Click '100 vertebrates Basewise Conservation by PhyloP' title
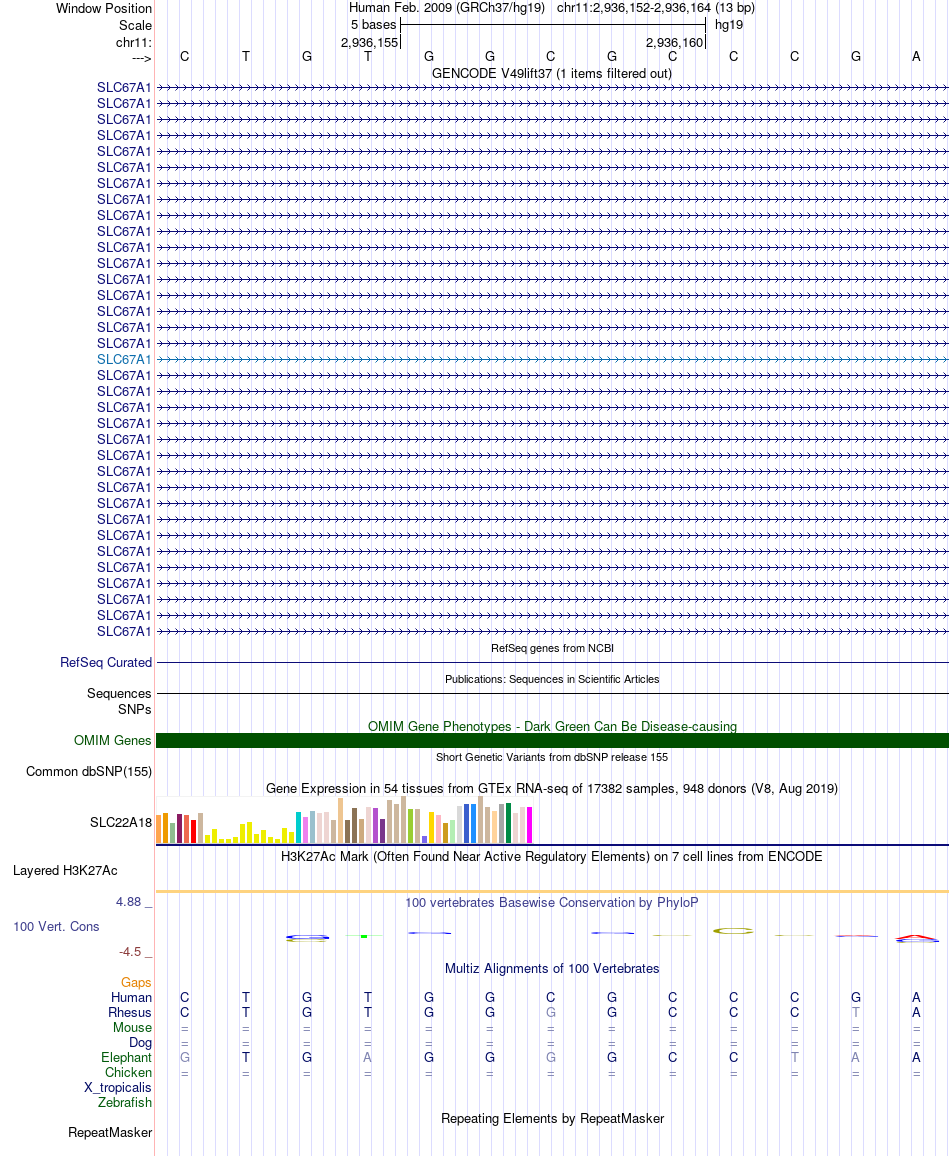 [552, 902]
